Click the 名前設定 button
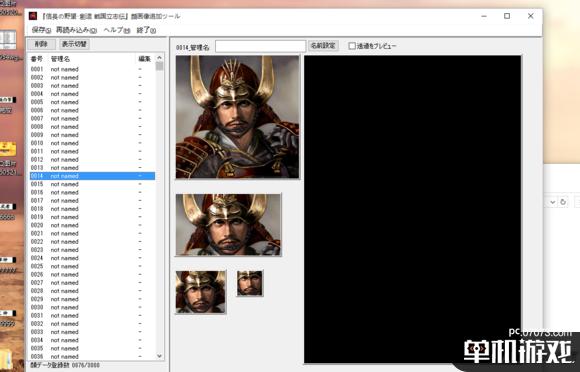The width and height of the screenshot is (580, 372). [x=323, y=46]
